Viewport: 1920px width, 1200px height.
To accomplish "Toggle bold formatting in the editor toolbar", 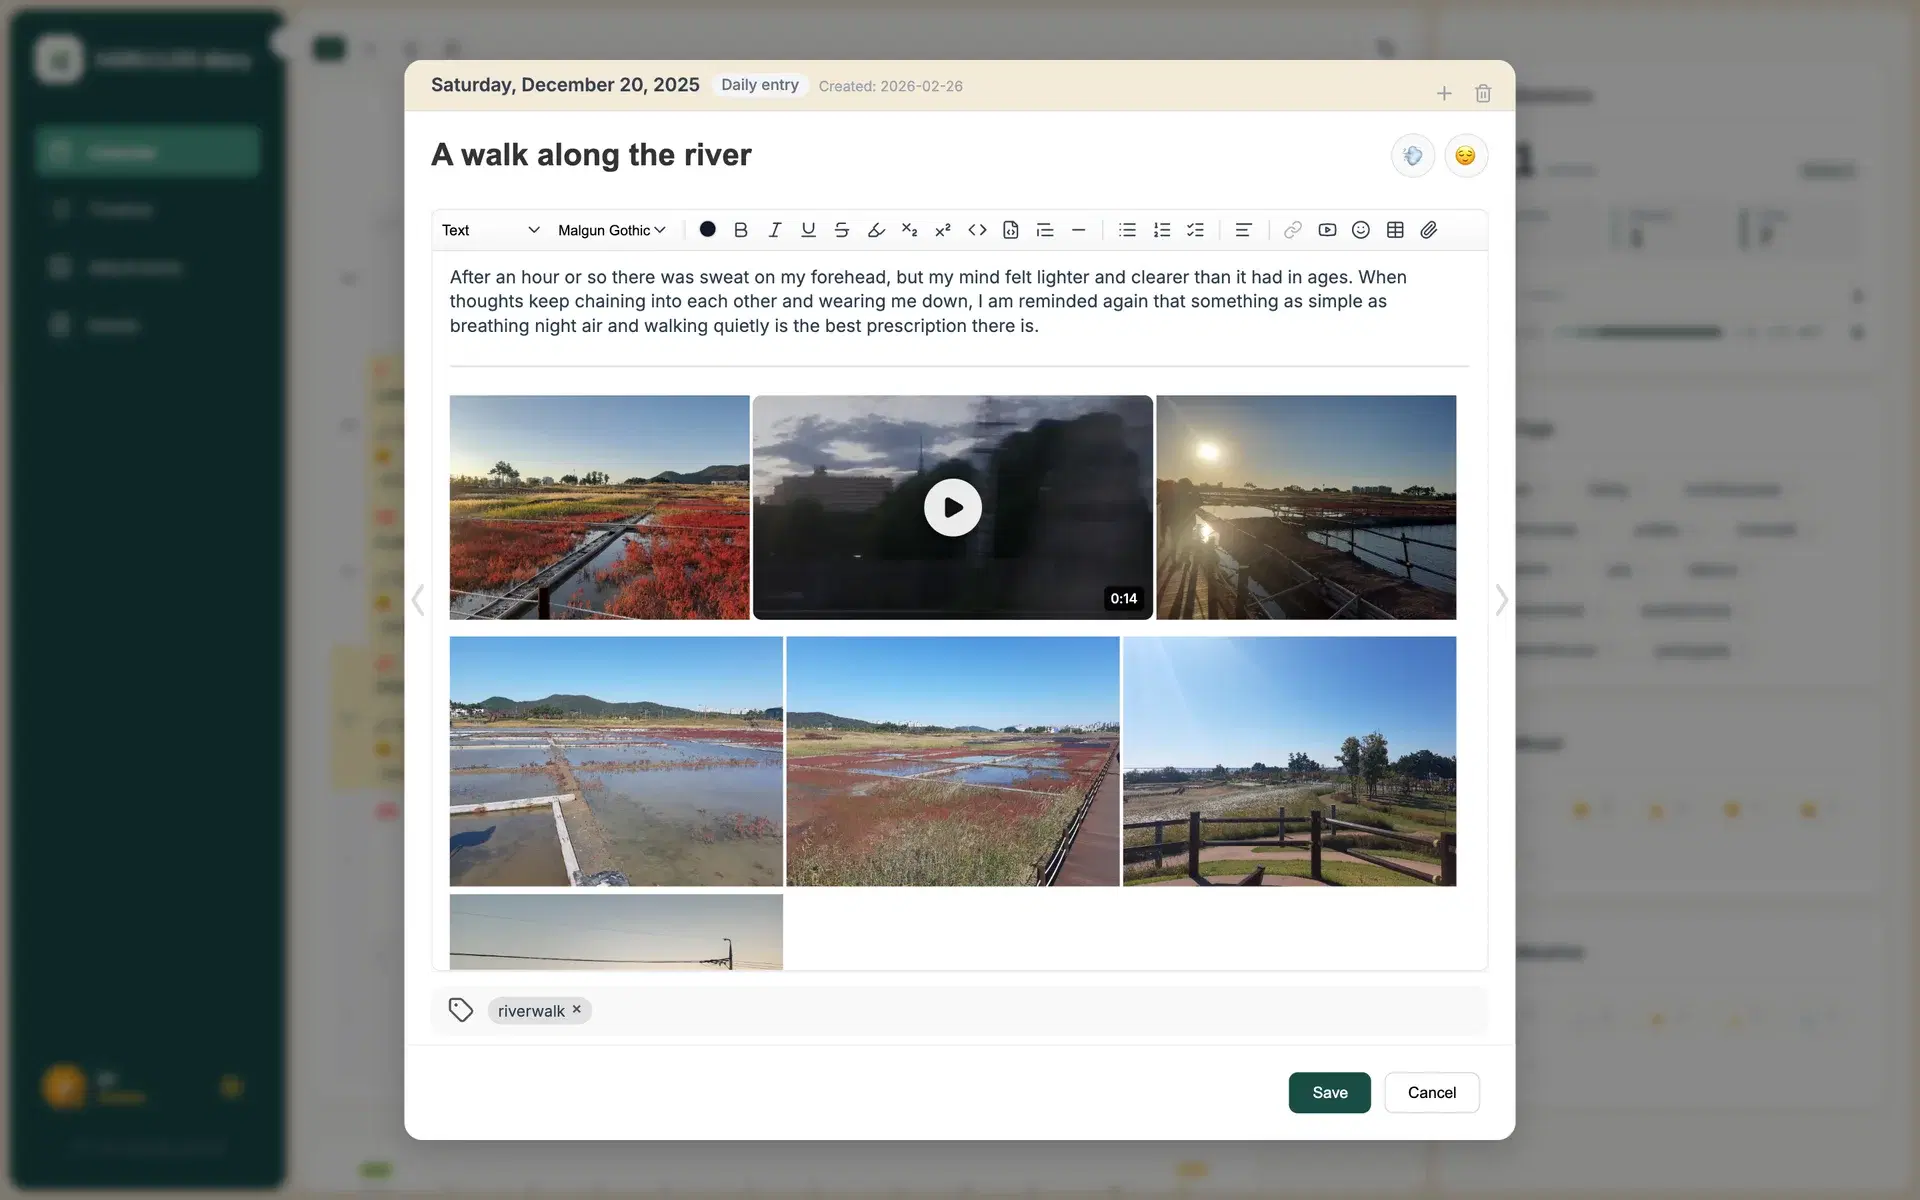I will (741, 230).
